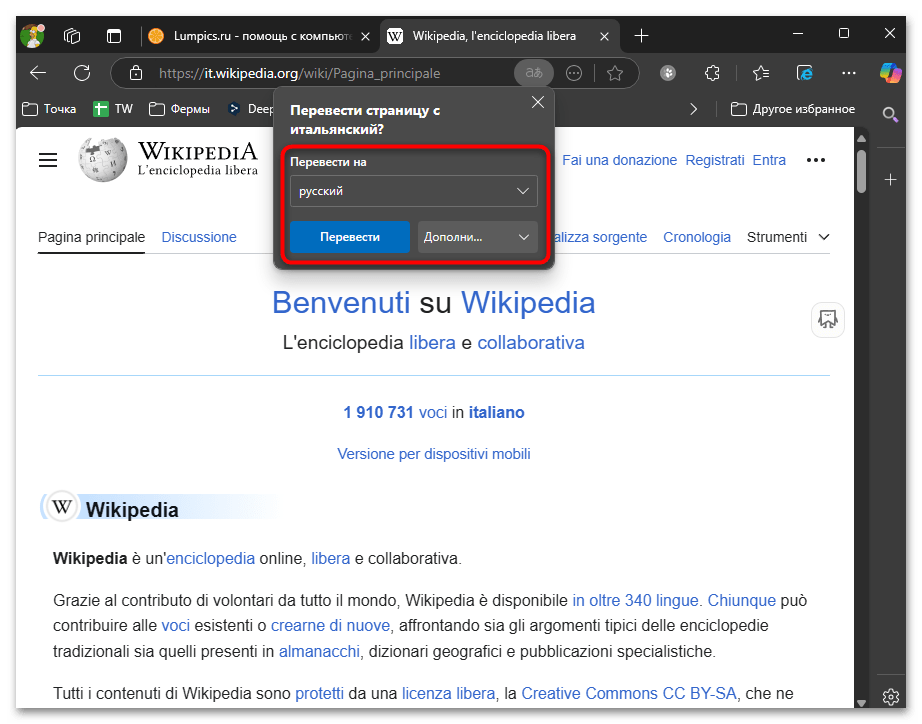Add page to favorites star
The width and height of the screenshot is (922, 724).
[615, 73]
